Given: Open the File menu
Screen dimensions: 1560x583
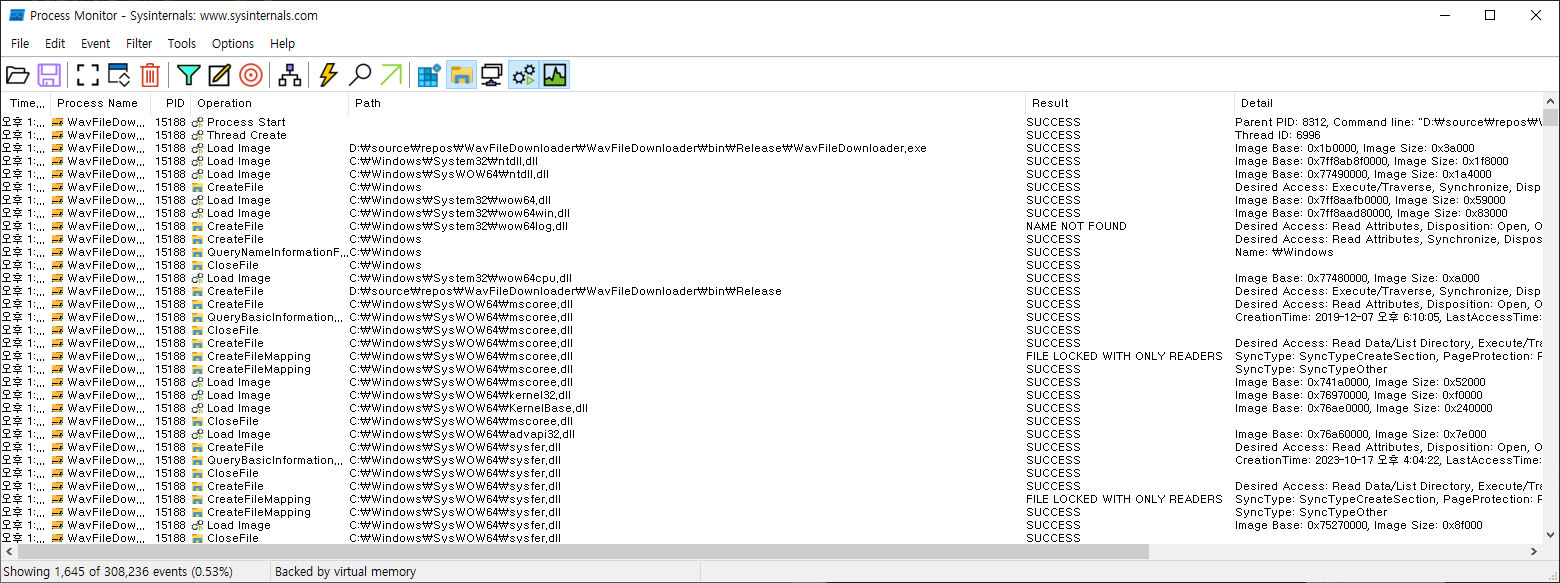Looking at the screenshot, I should pos(20,44).
